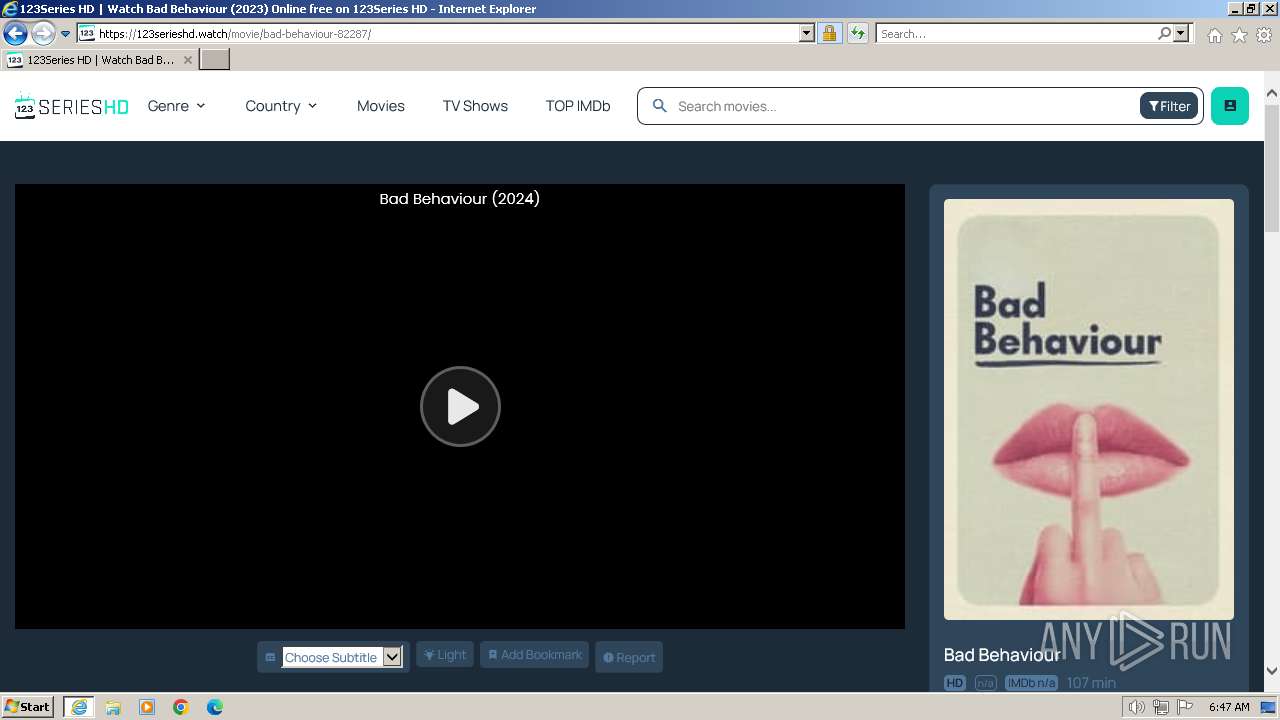Open the recent pages dropdown arrow
This screenshot has width=1280, height=720.
65,34
